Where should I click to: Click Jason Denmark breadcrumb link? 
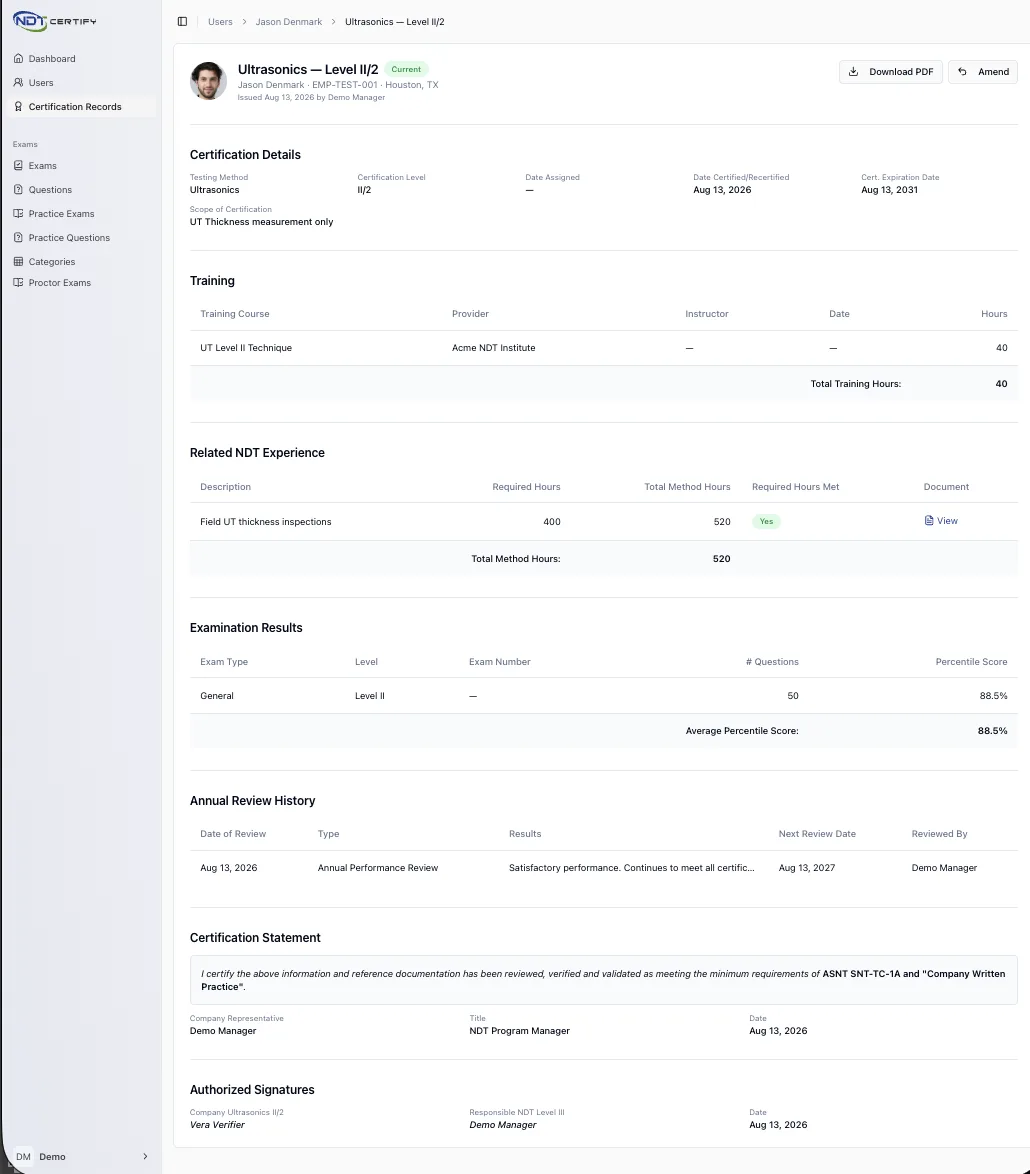288,22
